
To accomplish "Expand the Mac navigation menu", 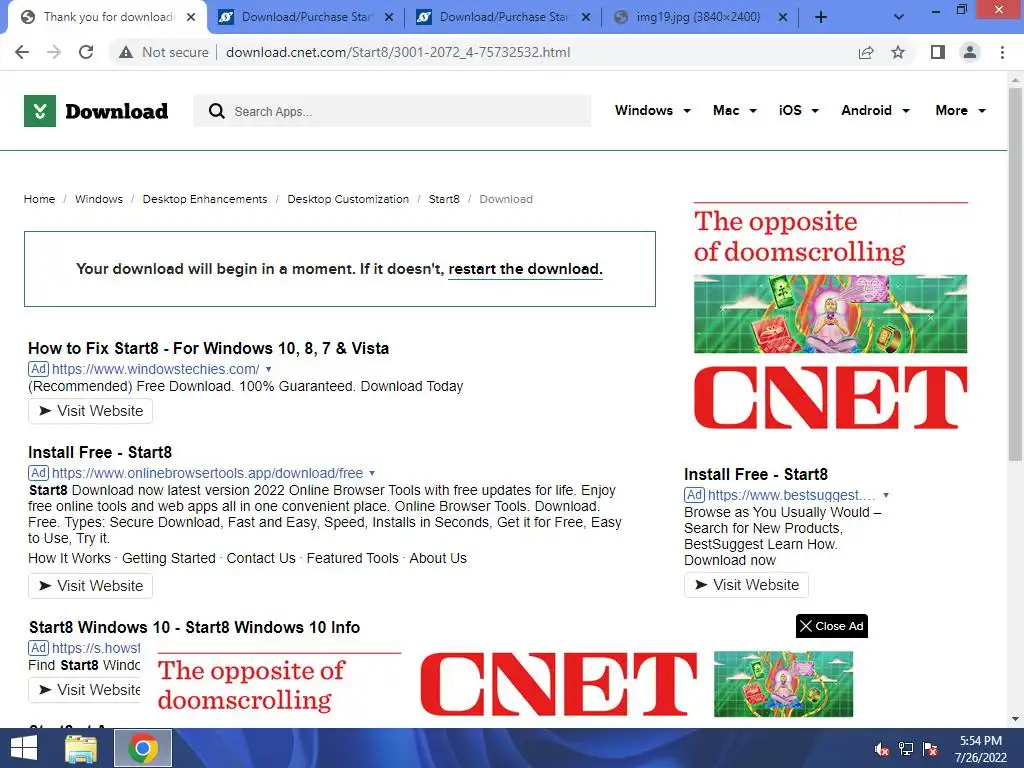I will [x=735, y=110].
